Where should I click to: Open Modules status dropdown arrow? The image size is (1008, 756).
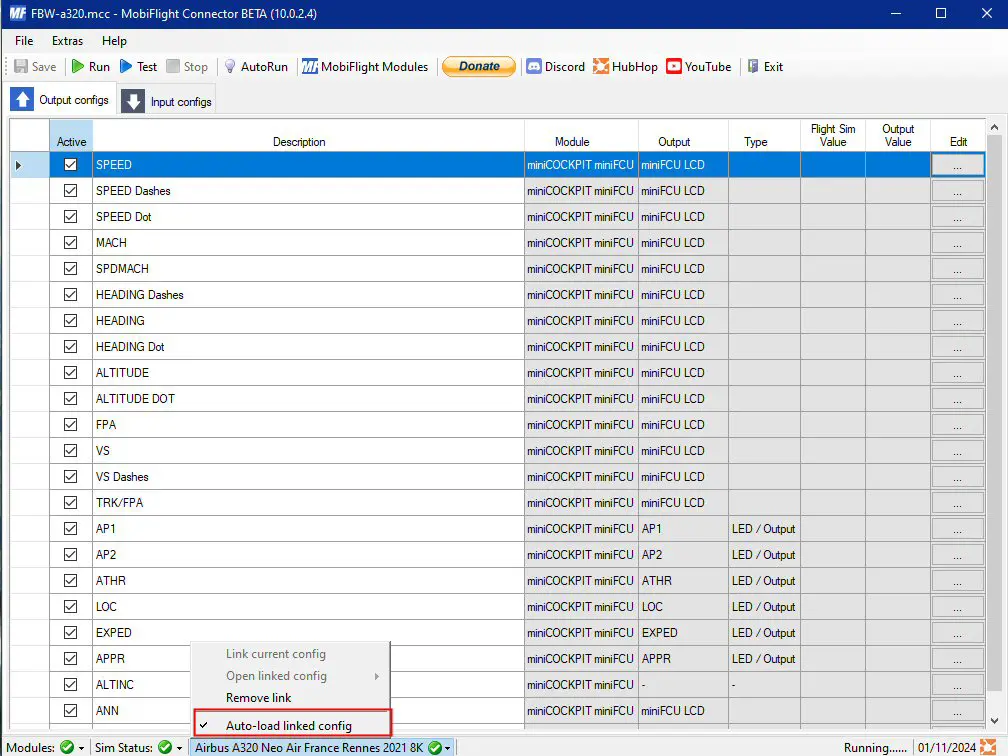pyautogui.click(x=82, y=748)
